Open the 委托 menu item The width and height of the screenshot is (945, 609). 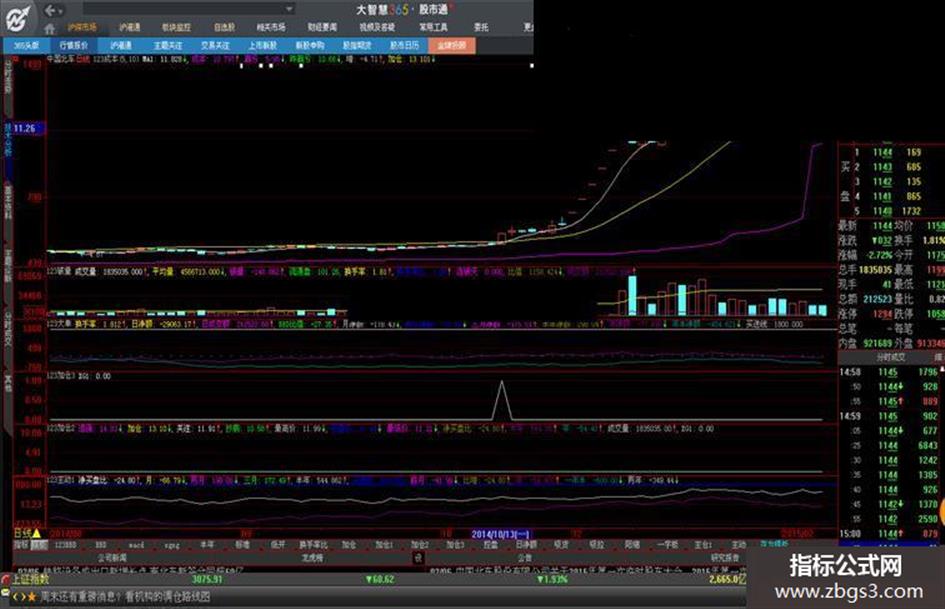pos(481,27)
